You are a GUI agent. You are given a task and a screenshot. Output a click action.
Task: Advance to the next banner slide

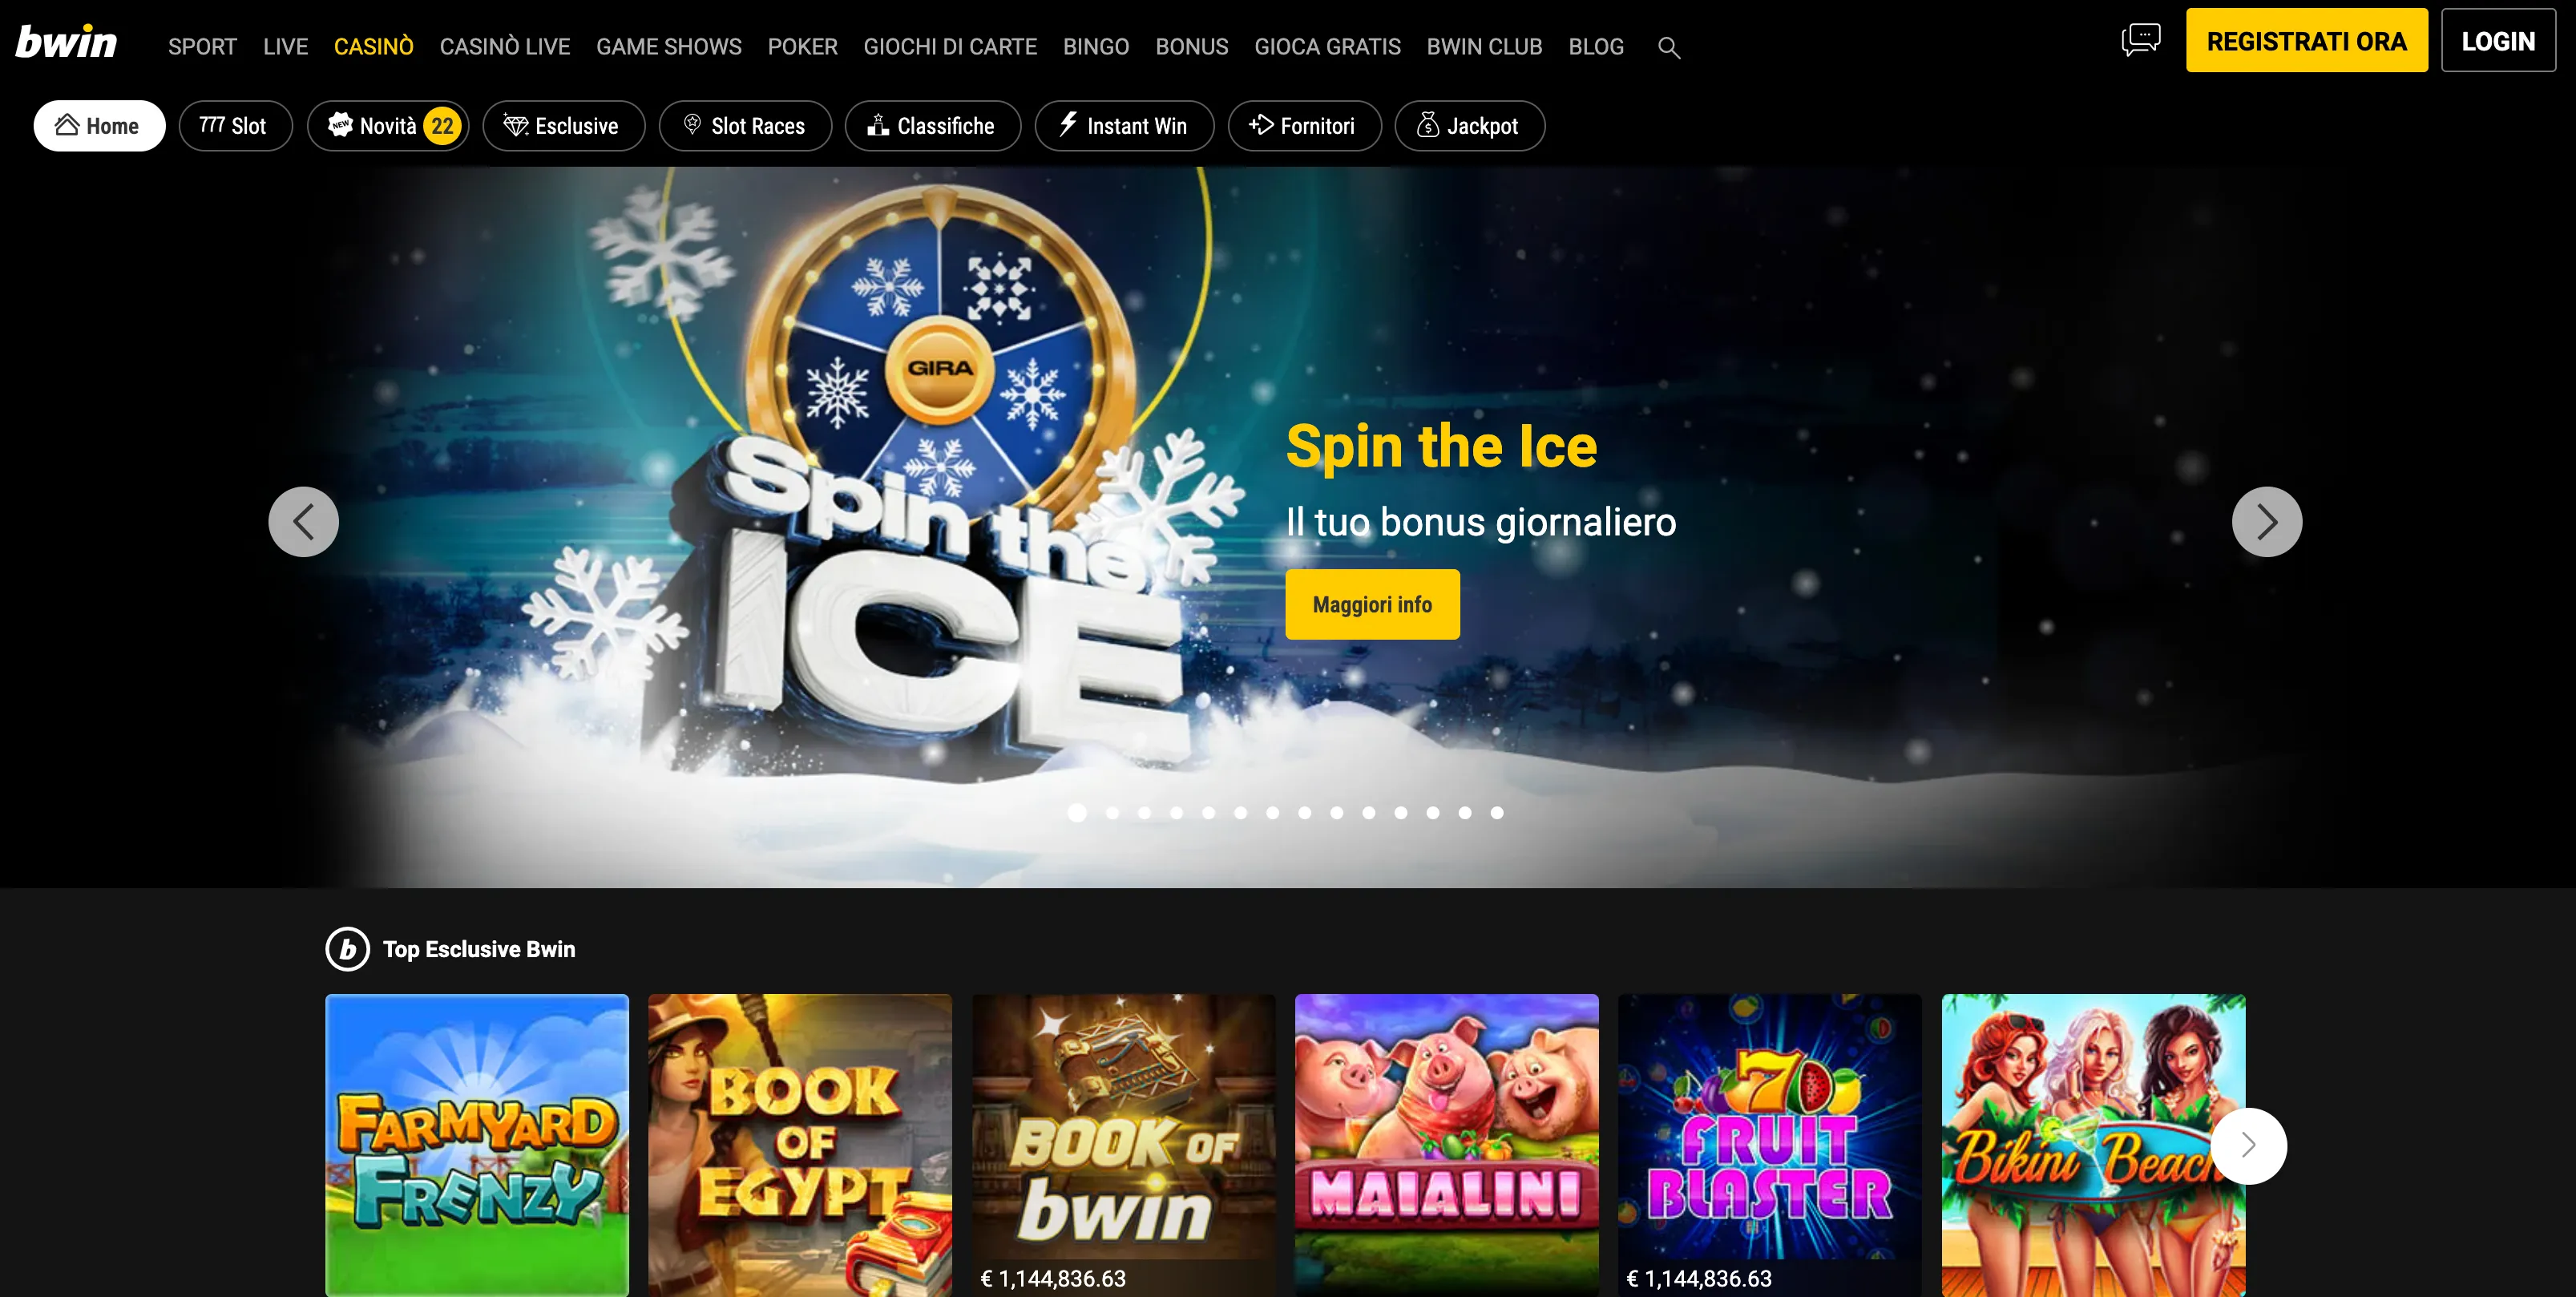[2266, 521]
